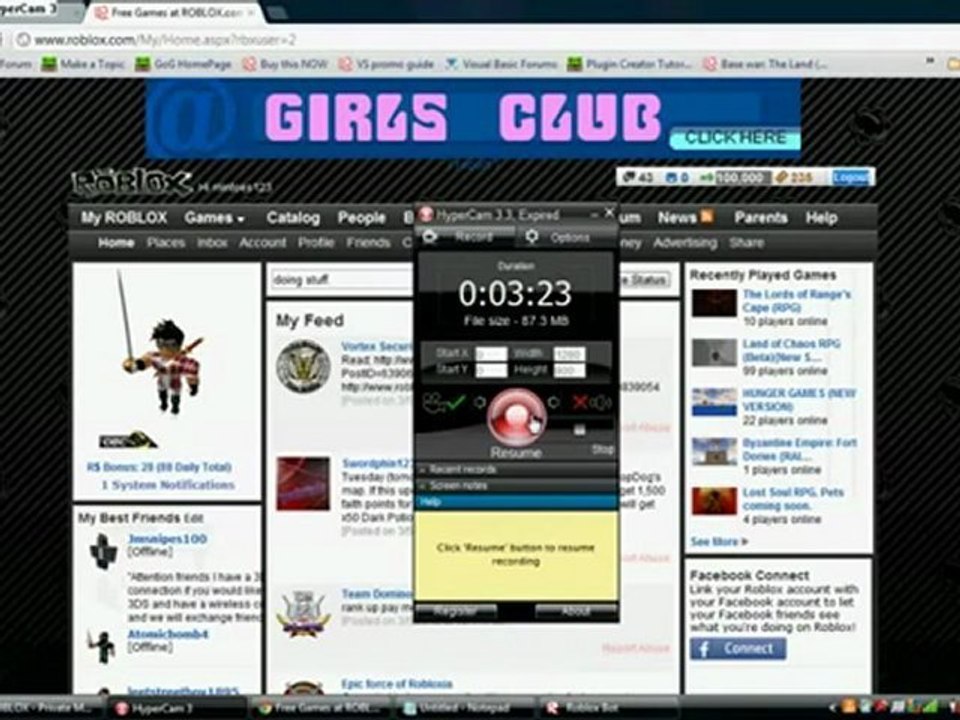Toggle audio capture red X icon
The height and width of the screenshot is (720, 960).
pos(579,402)
